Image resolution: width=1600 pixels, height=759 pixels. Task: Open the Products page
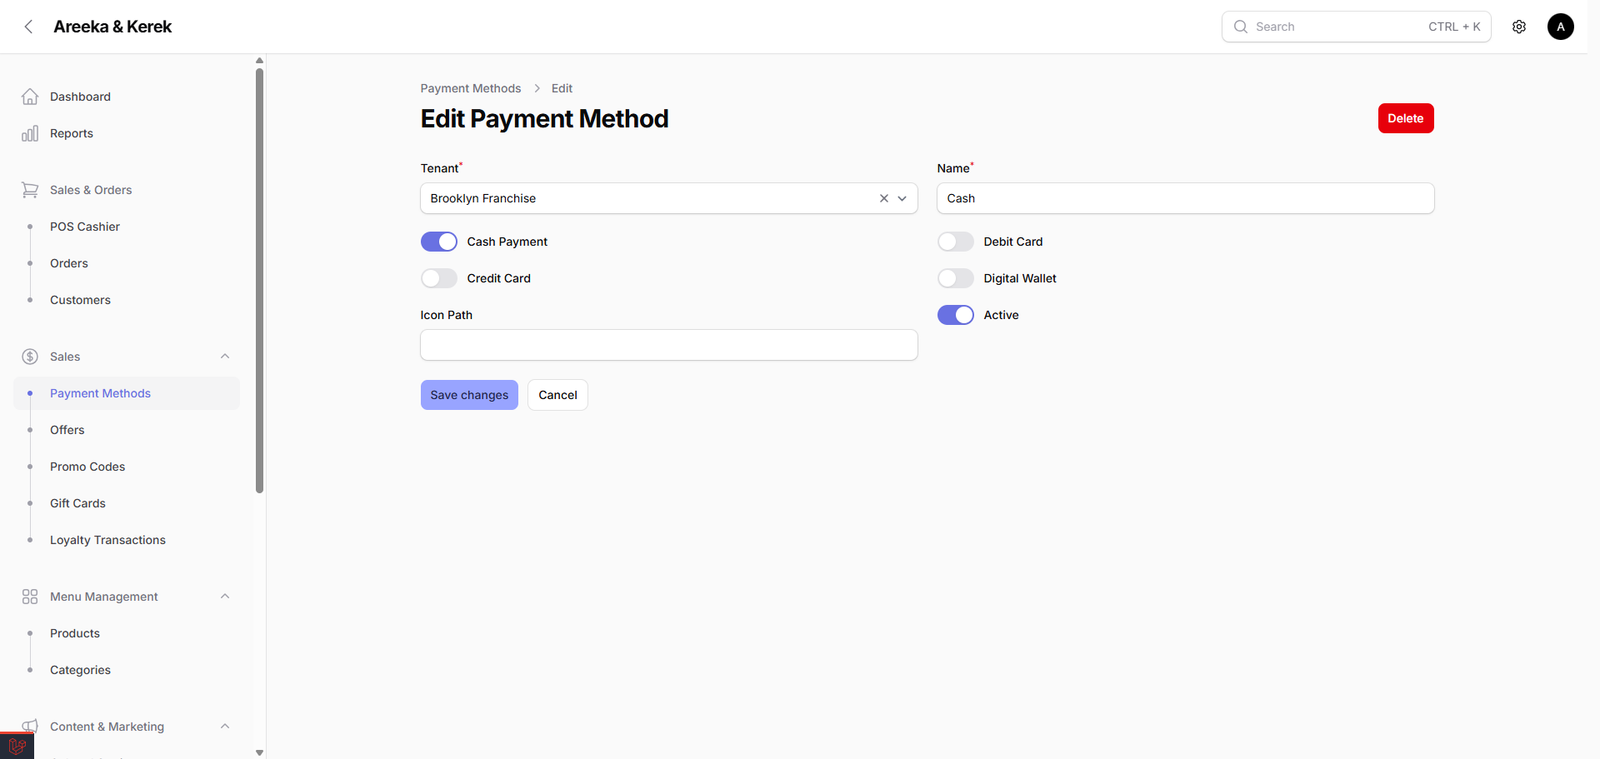coord(75,633)
